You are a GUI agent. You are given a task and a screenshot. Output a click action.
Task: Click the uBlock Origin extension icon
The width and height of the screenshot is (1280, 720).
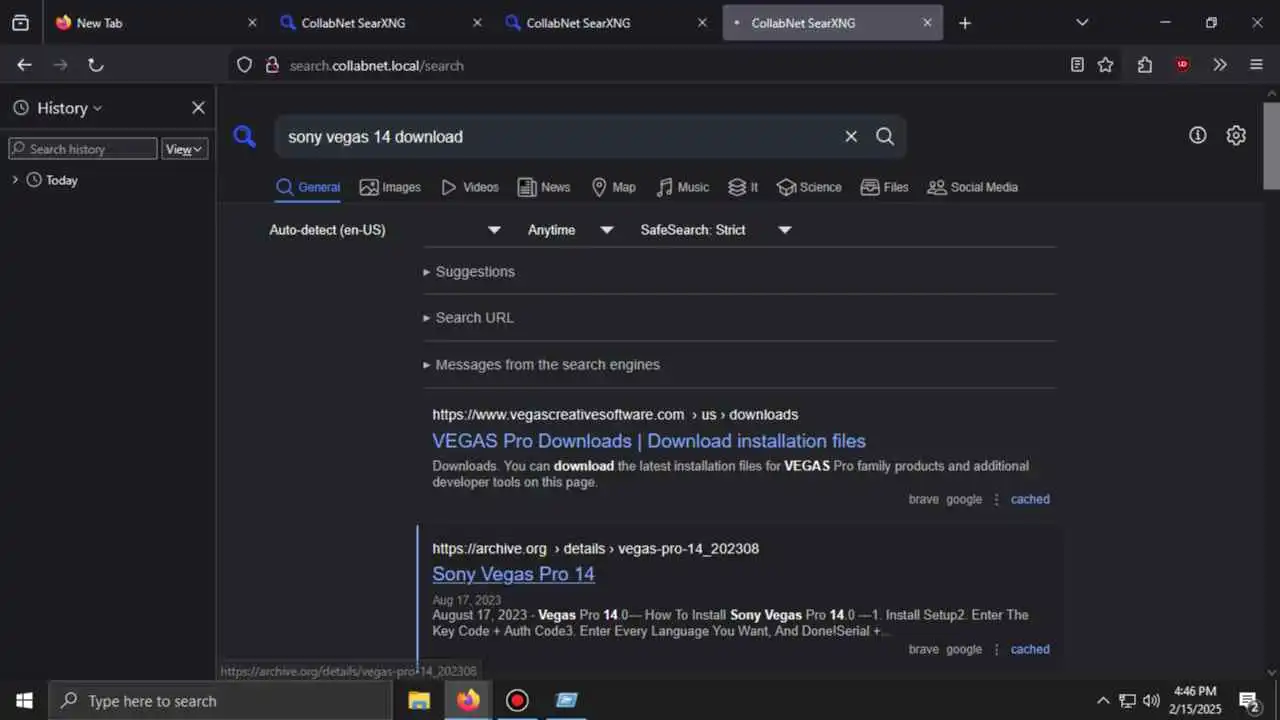click(1182, 65)
